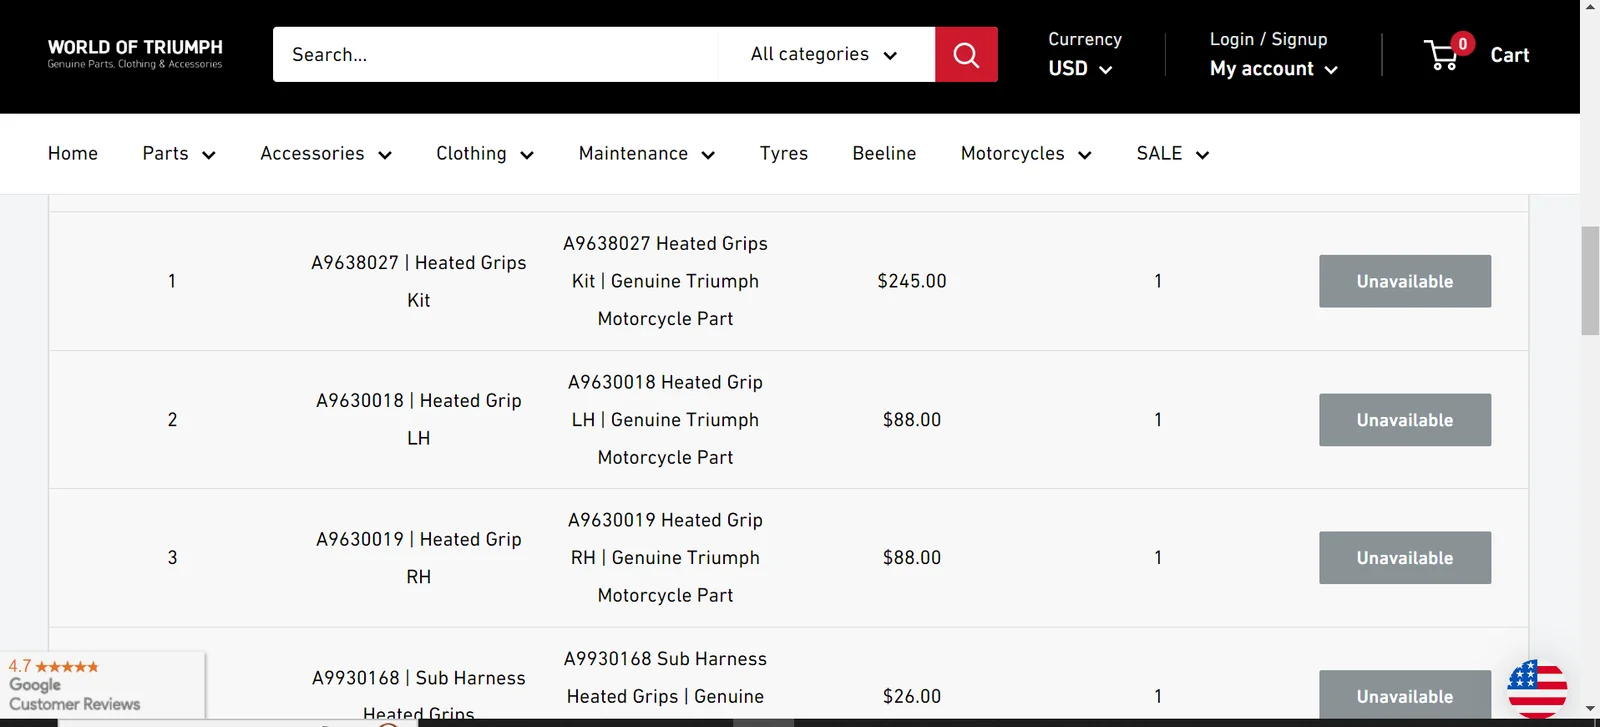Click Unavailable button for $245.00 Heated Grips Kit
The height and width of the screenshot is (727, 1600).
click(1404, 281)
